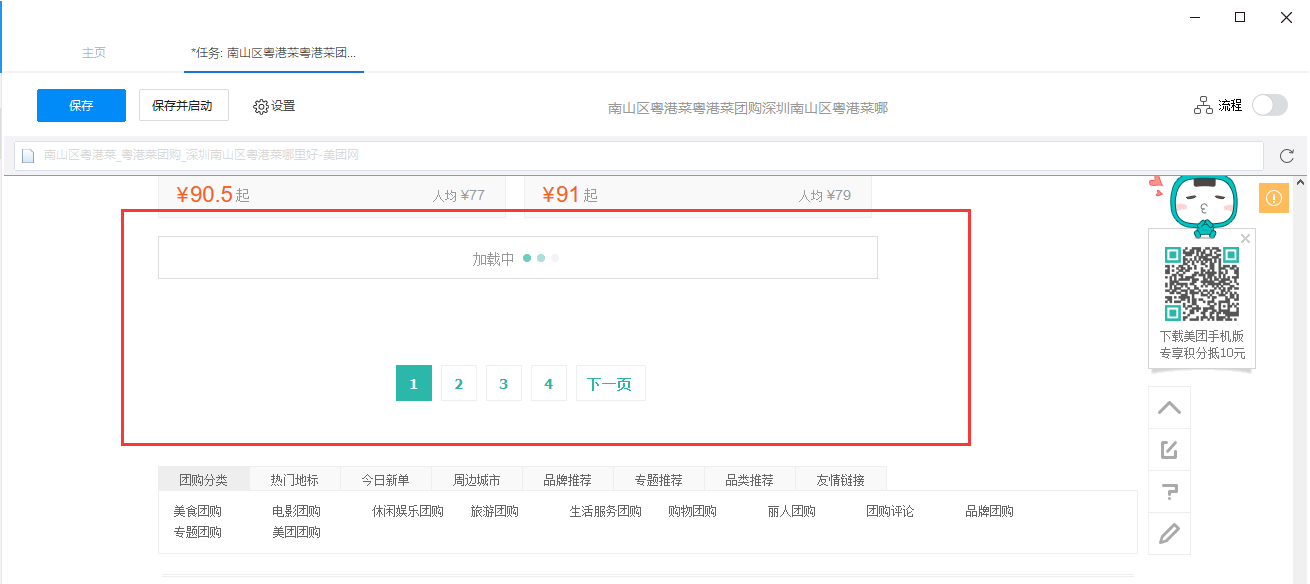This screenshot has width=1310, height=584.
Task: Select the 今日新单 tab
Action: point(386,479)
